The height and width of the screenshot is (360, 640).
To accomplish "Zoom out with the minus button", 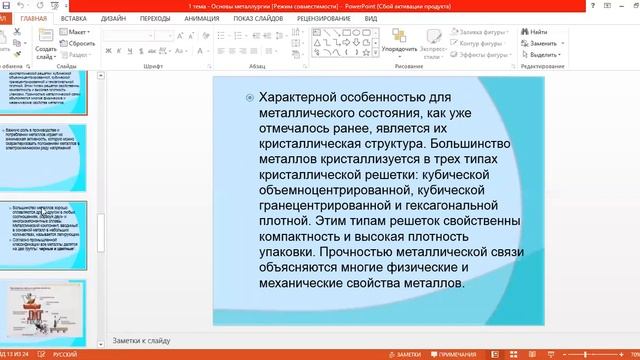I will coord(564,354).
